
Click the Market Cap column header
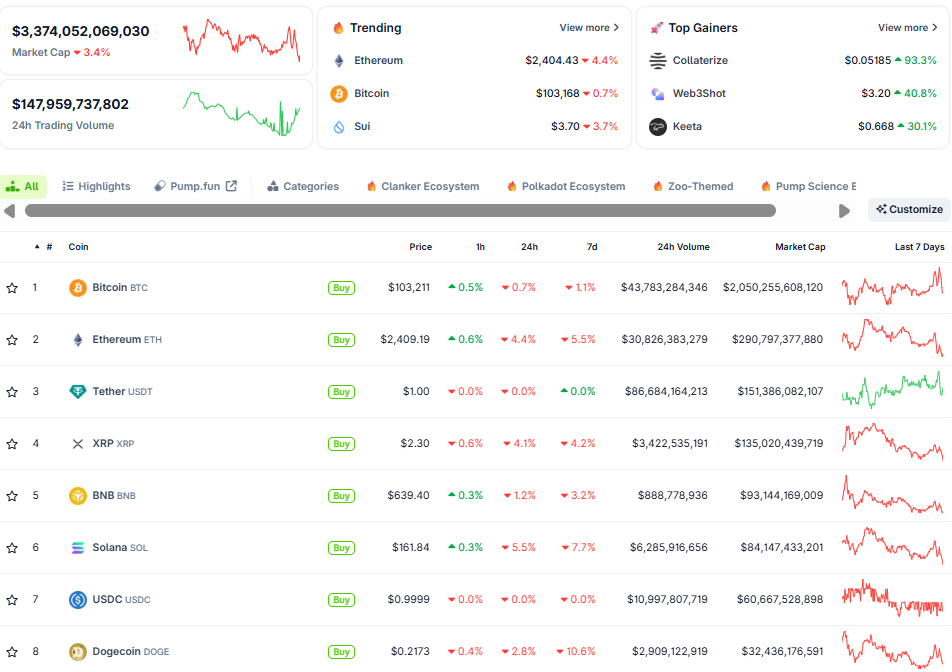(x=799, y=247)
